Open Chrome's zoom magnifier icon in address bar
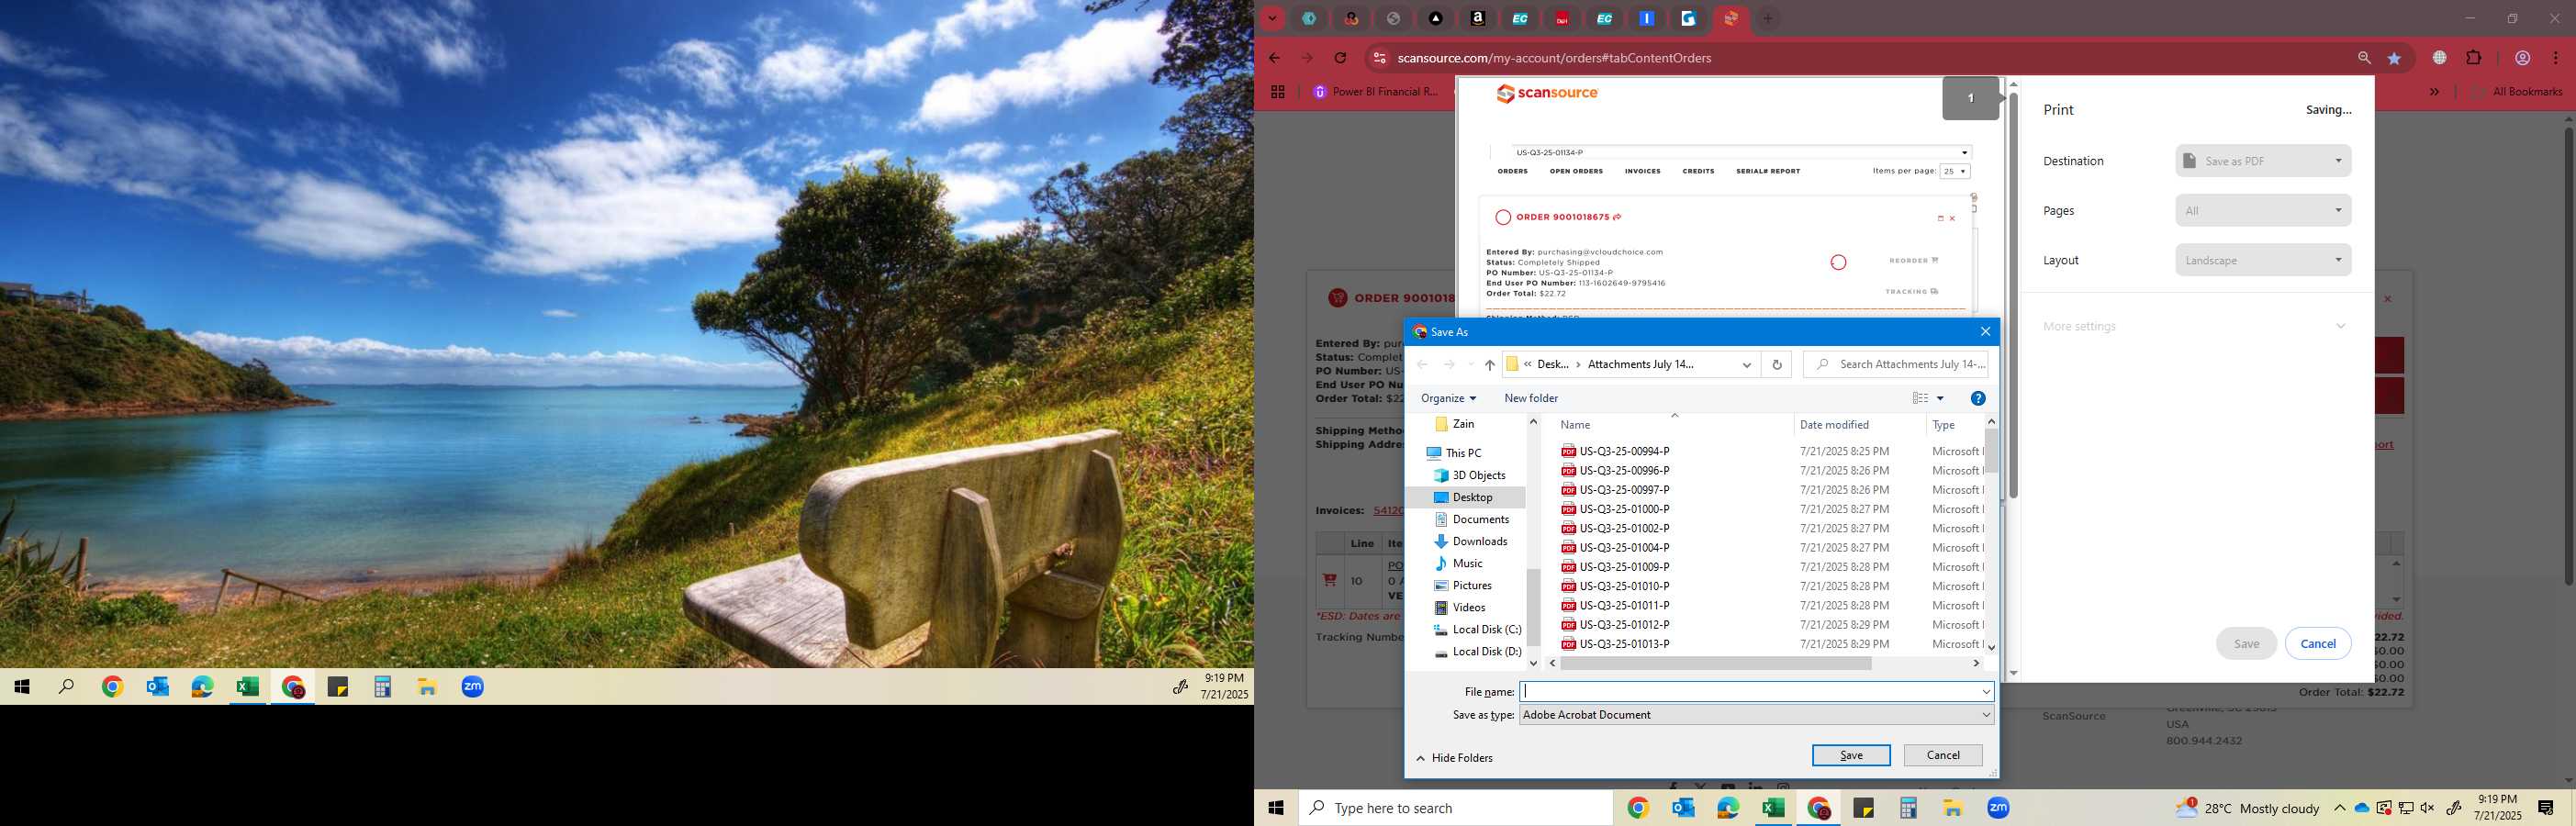 [2364, 58]
